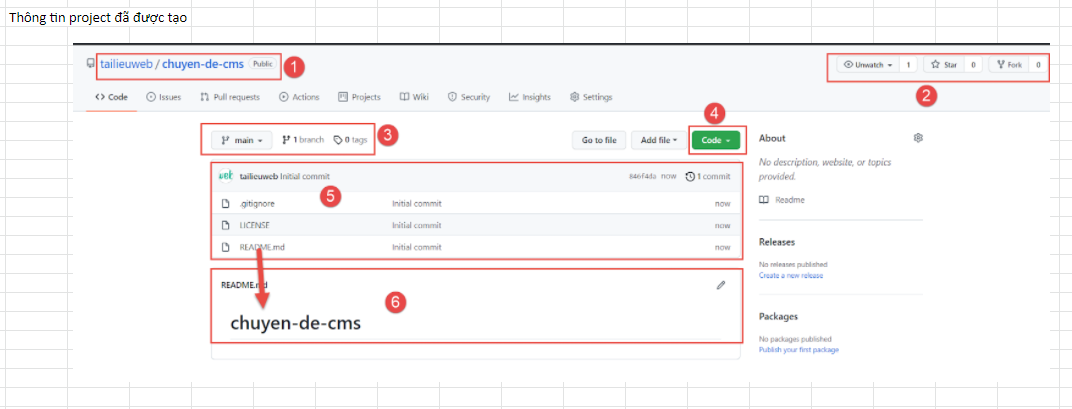The width and height of the screenshot is (1072, 409).
Task: Click Create a new release link
Action: (x=791, y=276)
